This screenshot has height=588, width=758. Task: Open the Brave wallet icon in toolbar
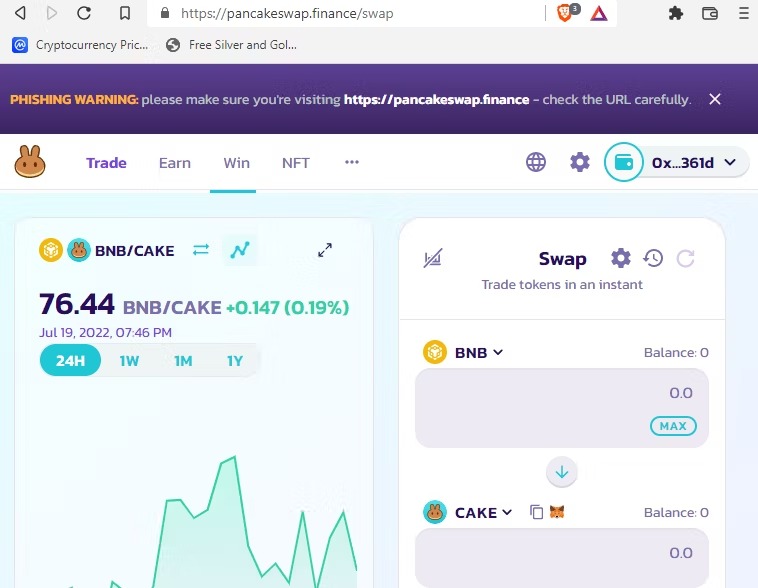[x=710, y=13]
